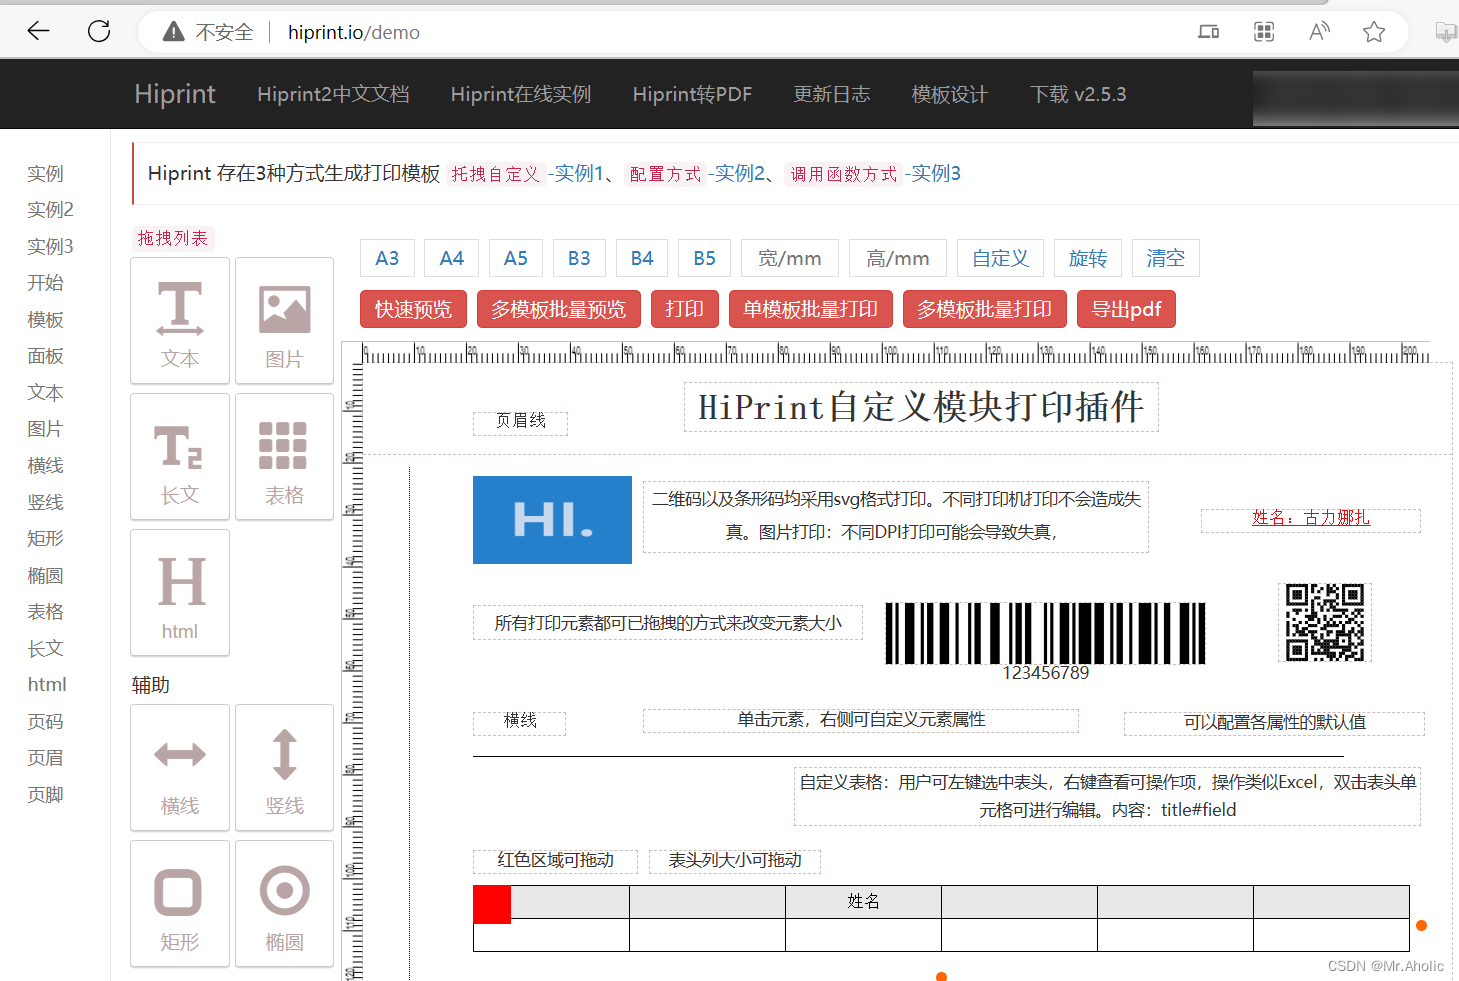Viewport: 1459px width, 981px height.
Task: Open read aloud icon in address bar
Action: tap(1319, 32)
